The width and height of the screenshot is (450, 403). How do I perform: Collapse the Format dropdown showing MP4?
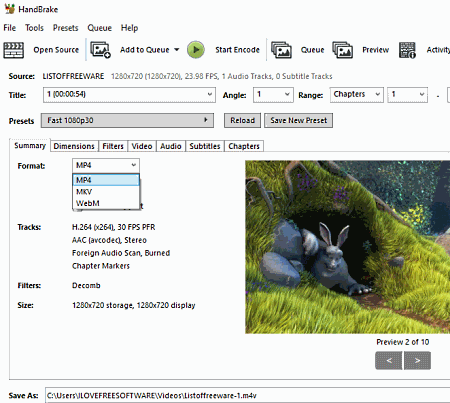(106, 165)
